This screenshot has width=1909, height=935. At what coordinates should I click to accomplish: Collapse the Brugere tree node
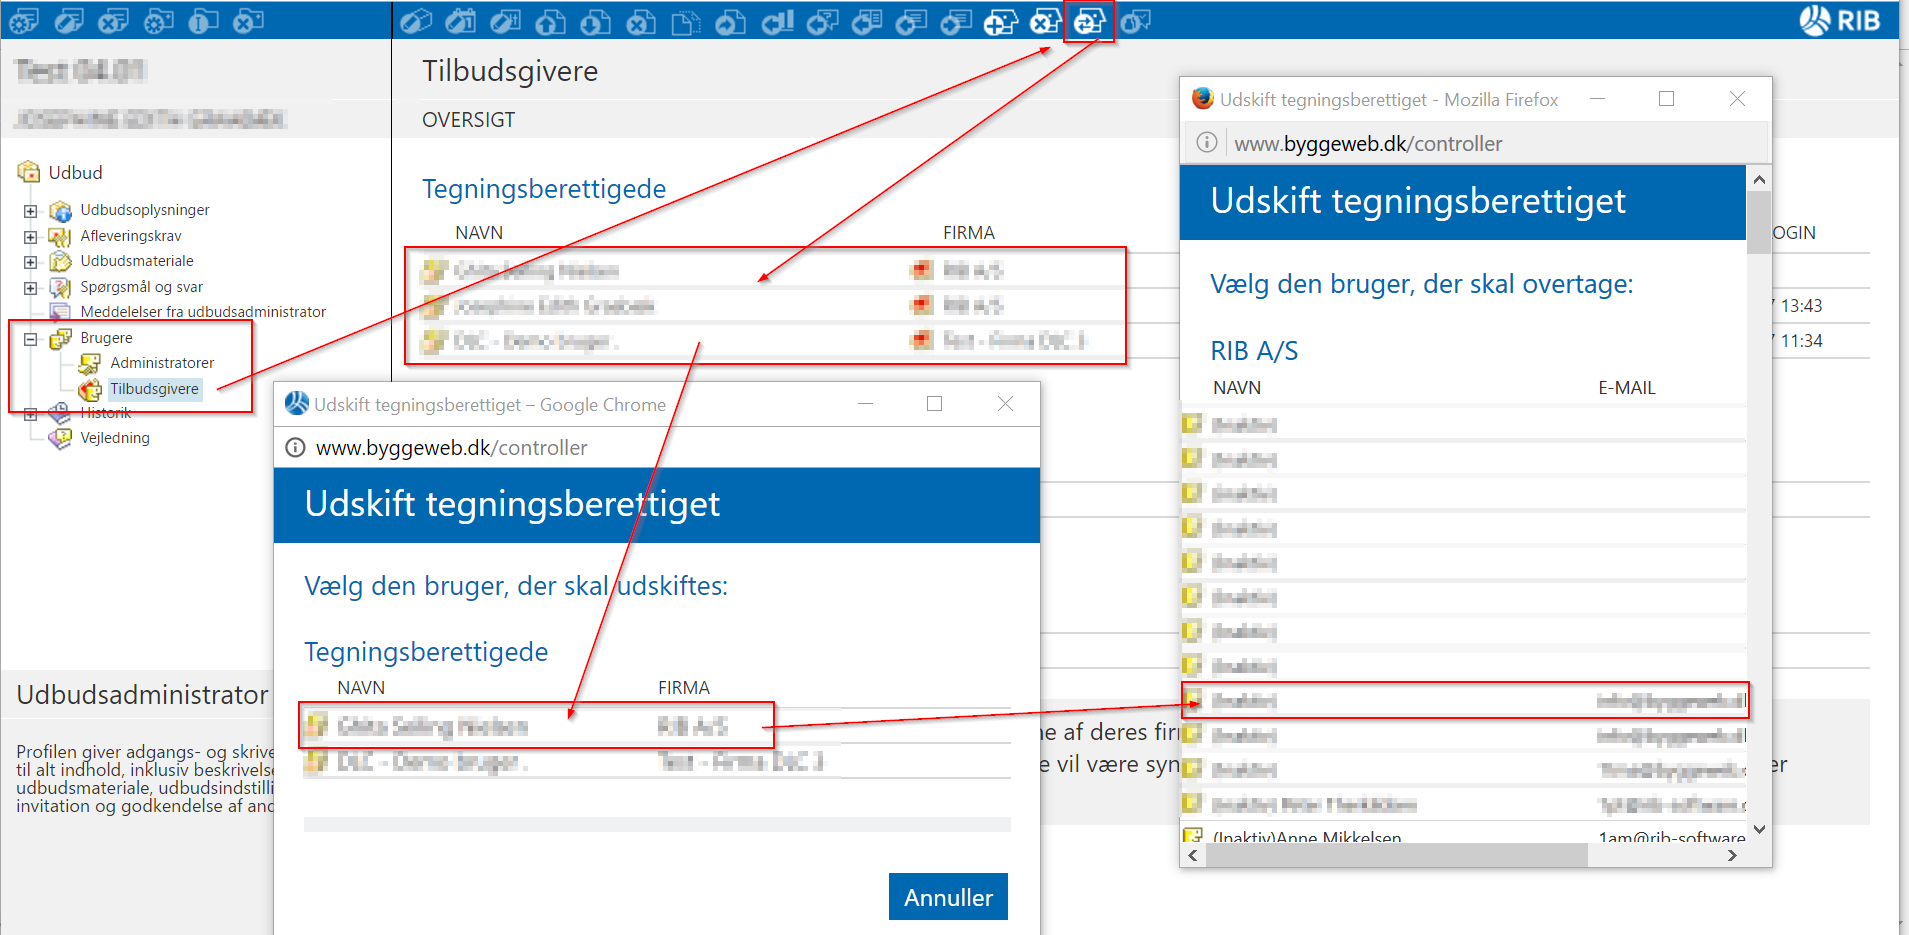[x=31, y=339]
